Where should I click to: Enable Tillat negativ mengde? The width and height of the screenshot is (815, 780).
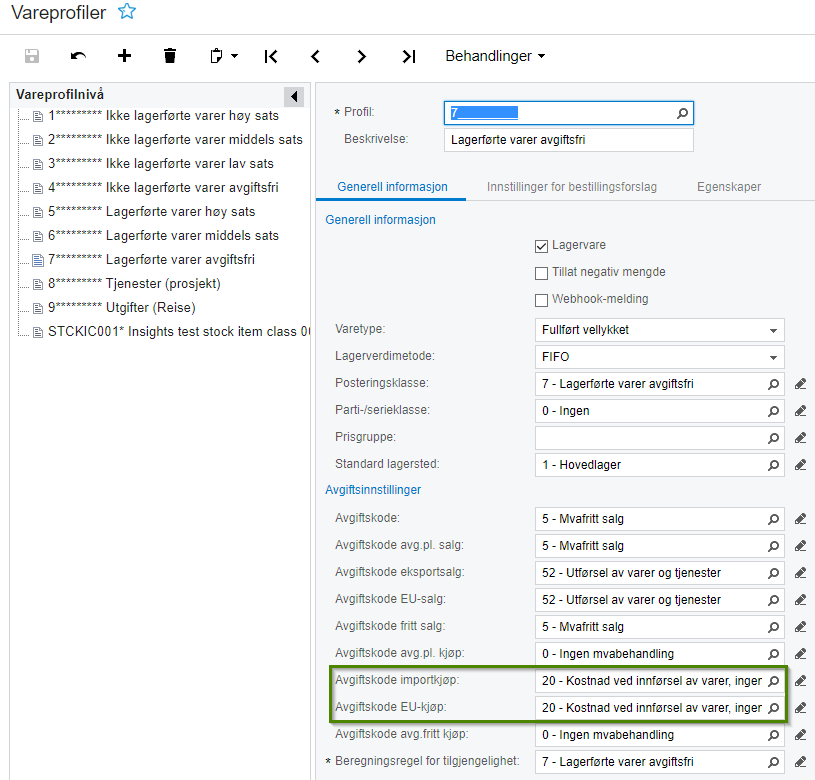click(542, 272)
